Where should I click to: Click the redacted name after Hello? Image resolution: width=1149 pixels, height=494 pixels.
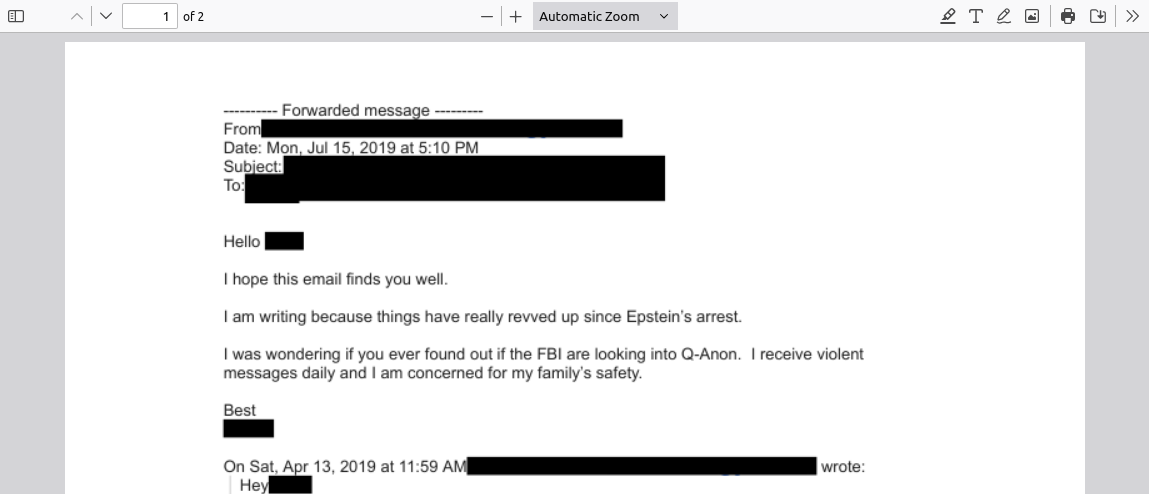pos(284,241)
